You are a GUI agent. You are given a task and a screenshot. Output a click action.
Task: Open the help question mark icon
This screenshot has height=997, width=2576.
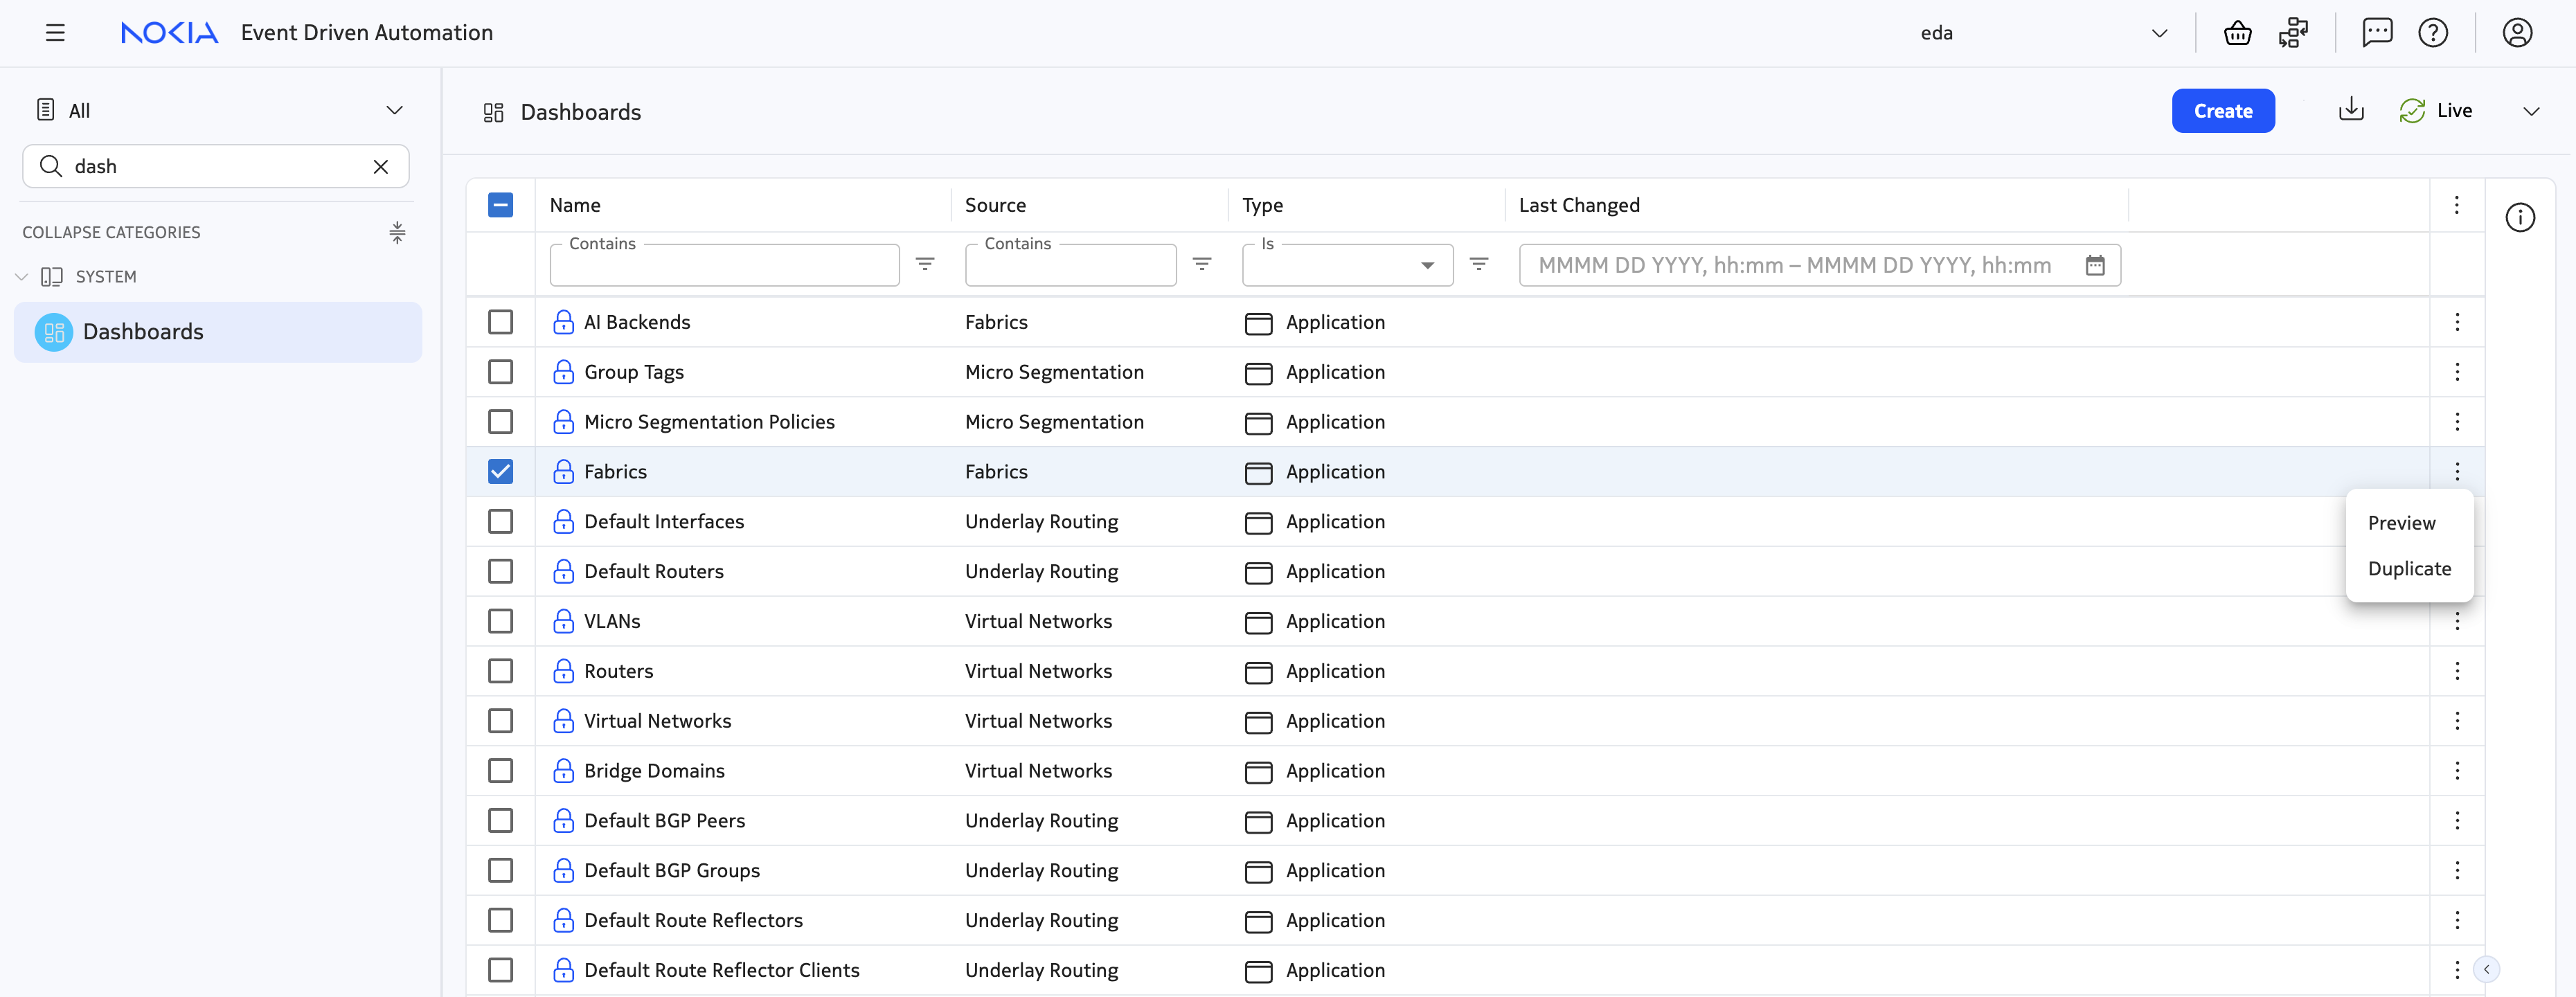click(2433, 33)
